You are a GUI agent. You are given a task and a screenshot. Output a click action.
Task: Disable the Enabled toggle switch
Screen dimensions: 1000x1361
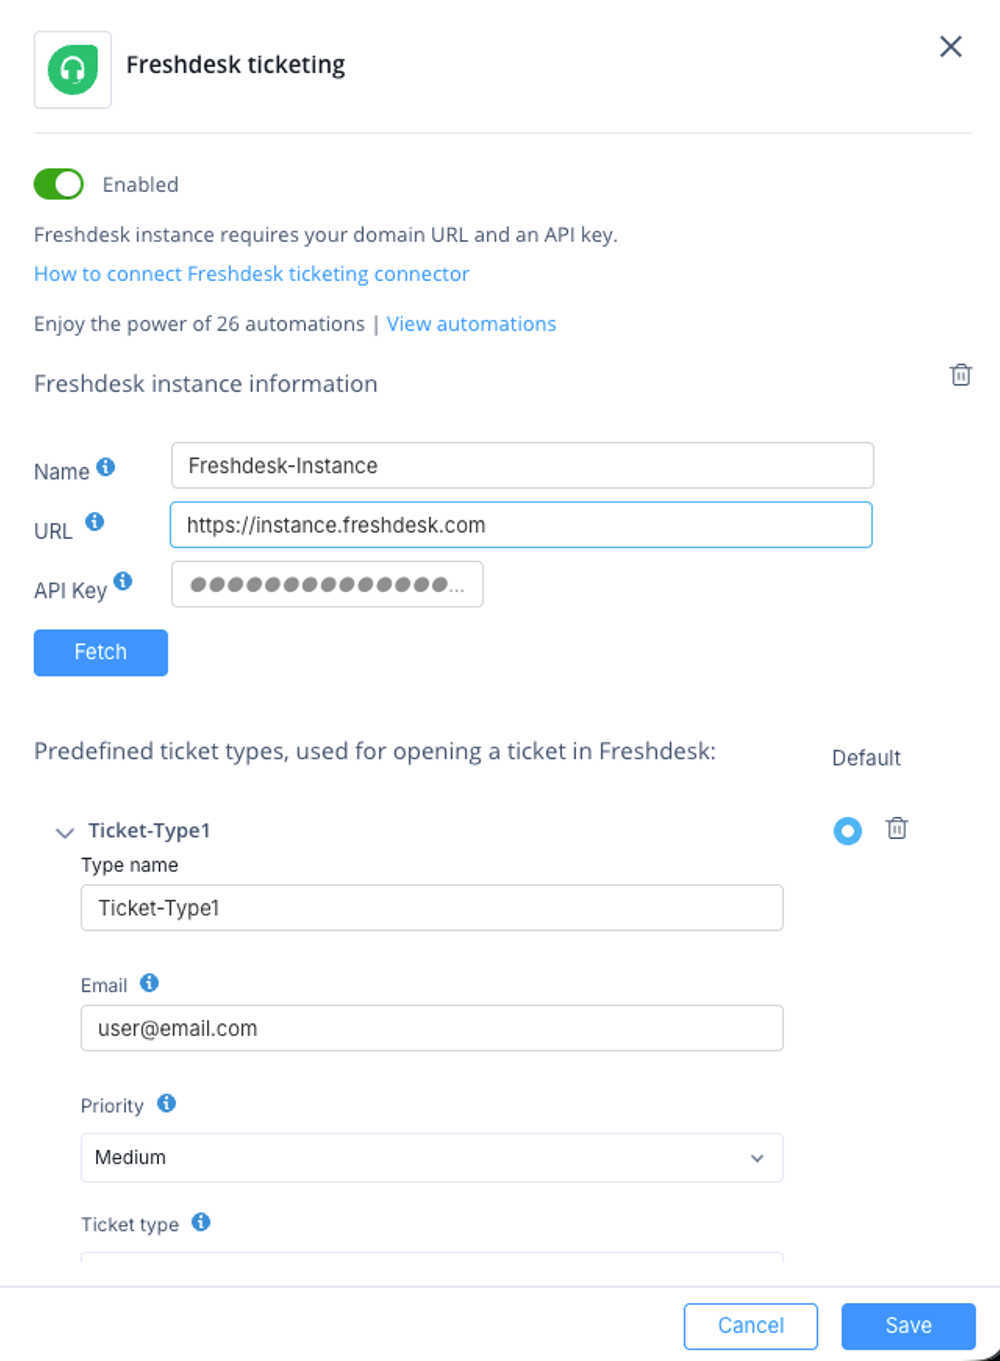(x=59, y=184)
